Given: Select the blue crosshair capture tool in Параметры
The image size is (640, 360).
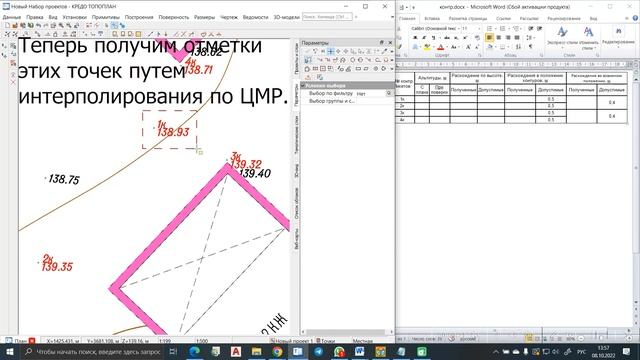Looking at the screenshot, I should pyautogui.click(x=331, y=51).
